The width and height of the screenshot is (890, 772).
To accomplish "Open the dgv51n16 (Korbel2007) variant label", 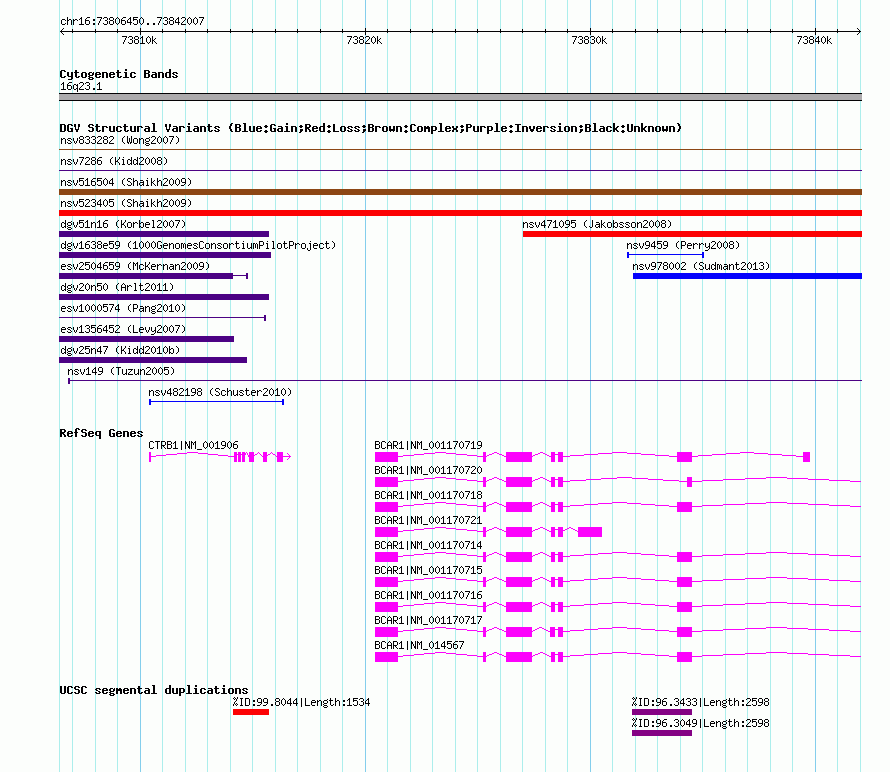I will click(x=123, y=224).
